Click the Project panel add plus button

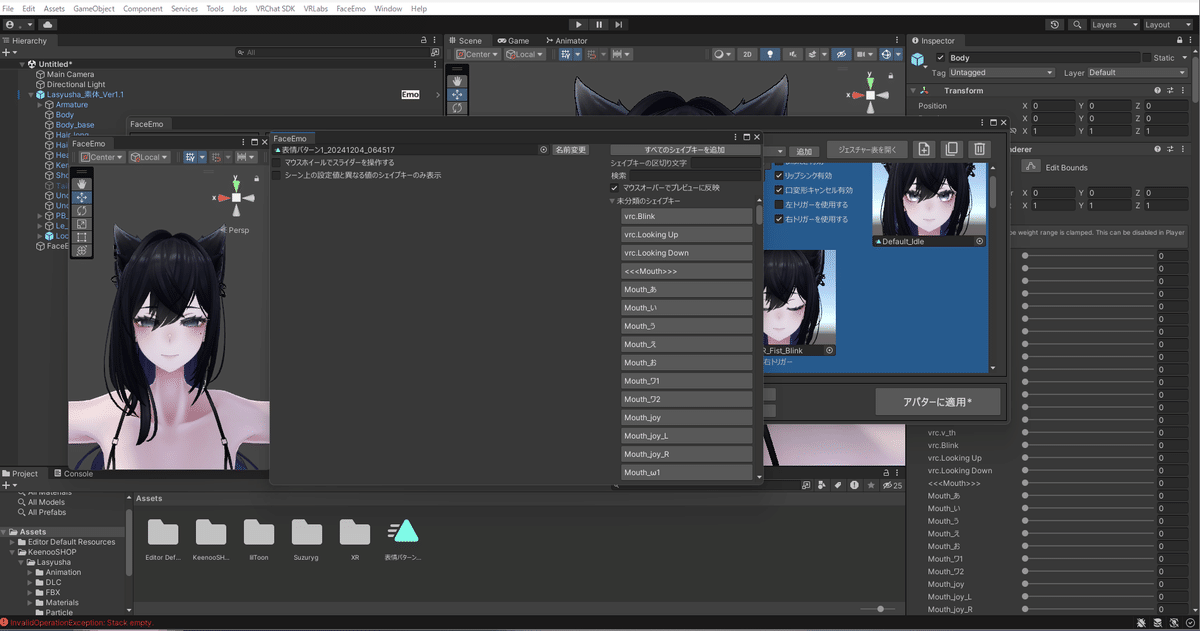click(8, 485)
